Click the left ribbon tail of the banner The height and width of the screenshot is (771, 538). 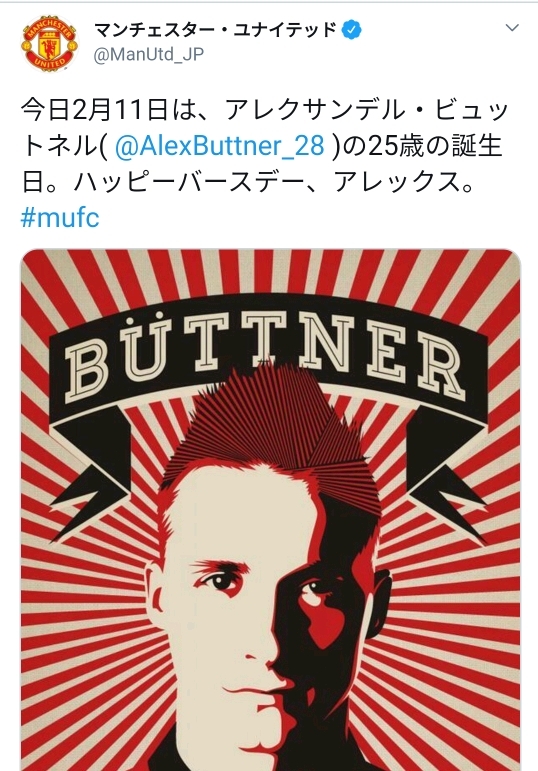click(x=91, y=479)
